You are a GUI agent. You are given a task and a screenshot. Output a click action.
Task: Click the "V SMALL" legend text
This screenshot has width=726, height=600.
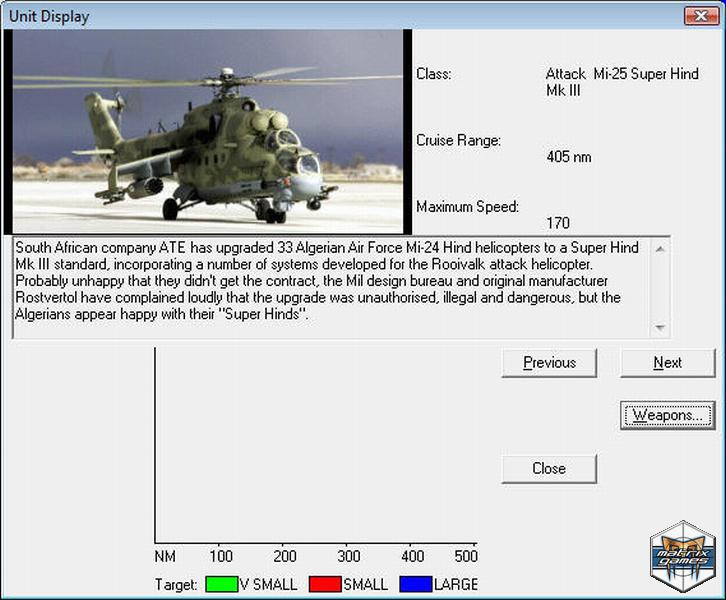269,585
